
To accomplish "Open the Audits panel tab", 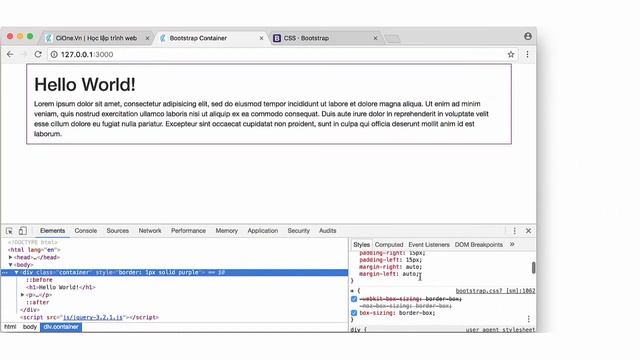I will pos(327,231).
